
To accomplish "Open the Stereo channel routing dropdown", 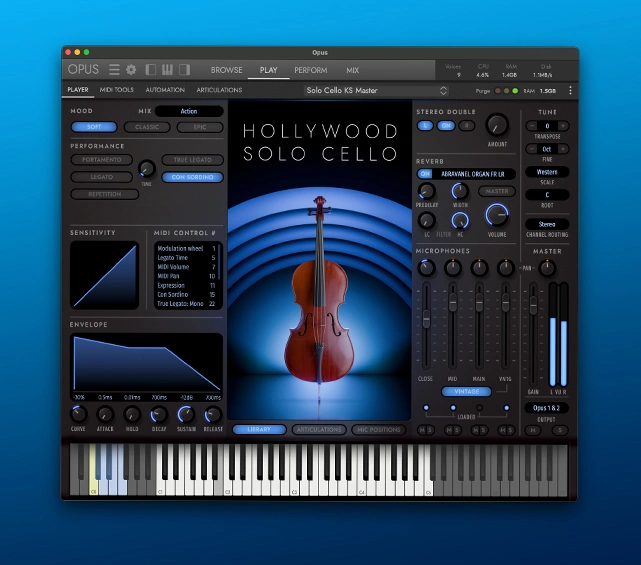I will click(x=547, y=224).
